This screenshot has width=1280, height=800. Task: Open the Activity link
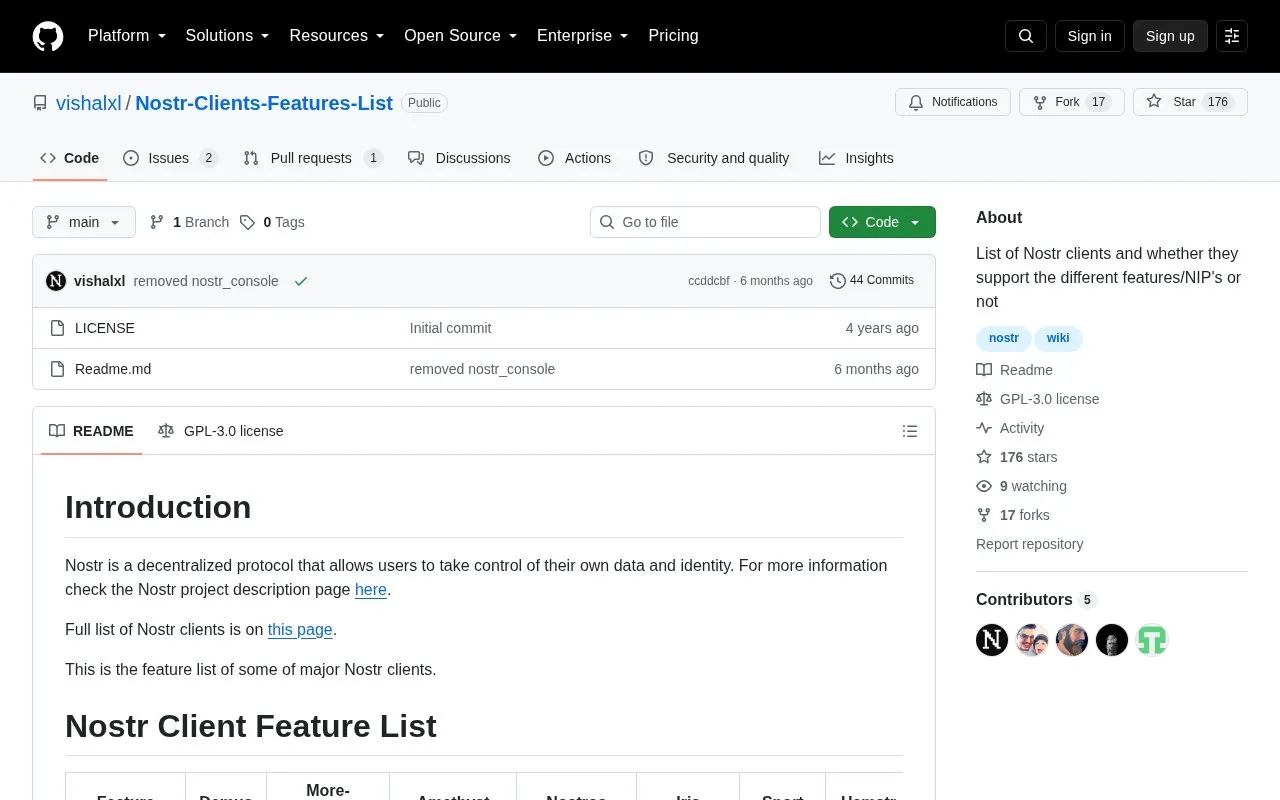tap(1010, 428)
